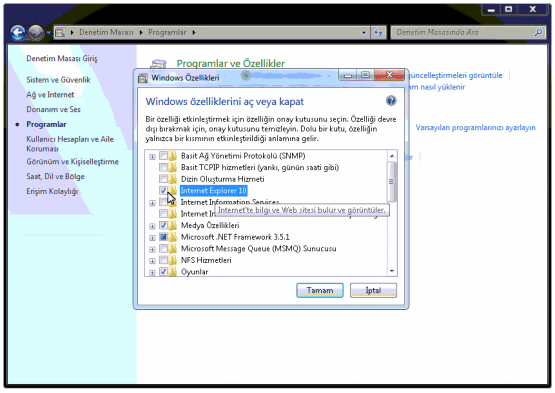Click güncelleştirmeleri görüntüle link
Image resolution: width=555 pixels, height=393 pixels.
tap(455, 75)
